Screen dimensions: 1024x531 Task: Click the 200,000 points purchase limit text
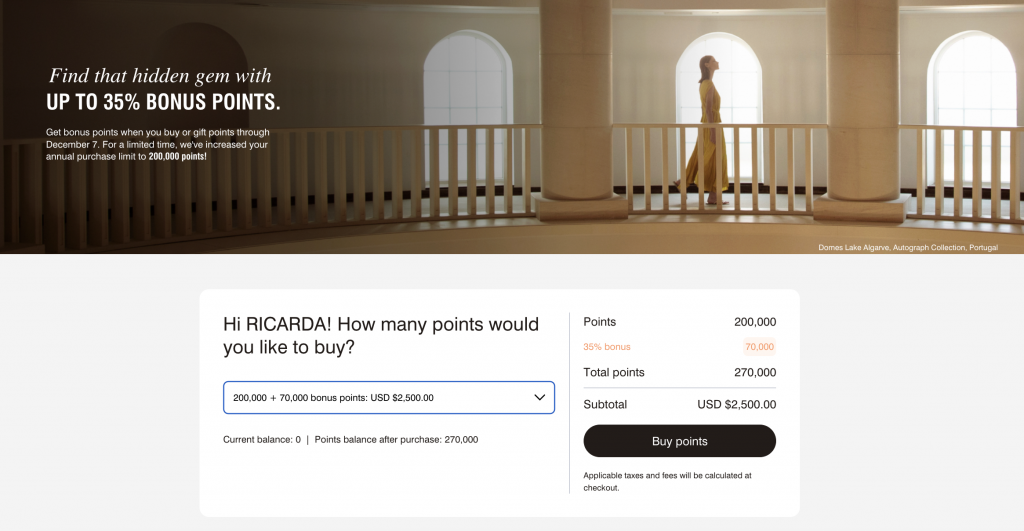coord(177,156)
